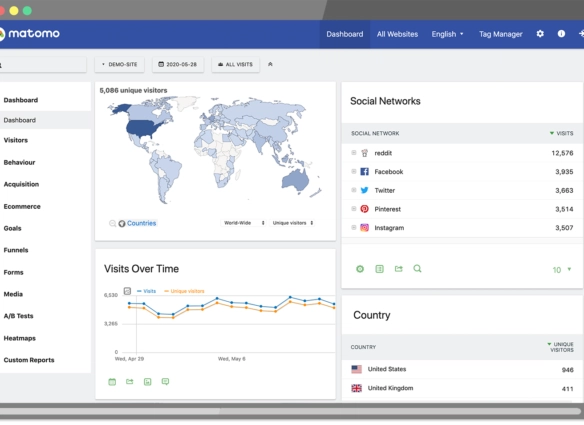This screenshot has height=425, width=584.
Task: Open Heatmaps section in sidebar
Action: pyautogui.click(x=20, y=338)
